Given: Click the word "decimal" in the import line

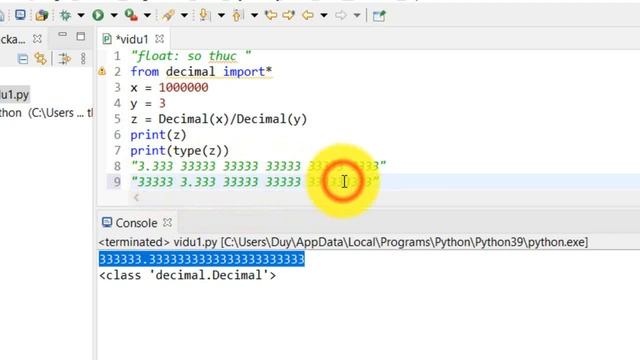Looking at the screenshot, I should pos(190,72).
